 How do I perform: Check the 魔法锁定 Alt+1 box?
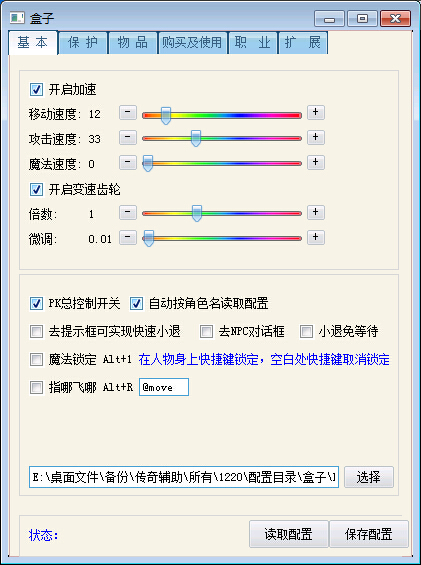pos(36,360)
